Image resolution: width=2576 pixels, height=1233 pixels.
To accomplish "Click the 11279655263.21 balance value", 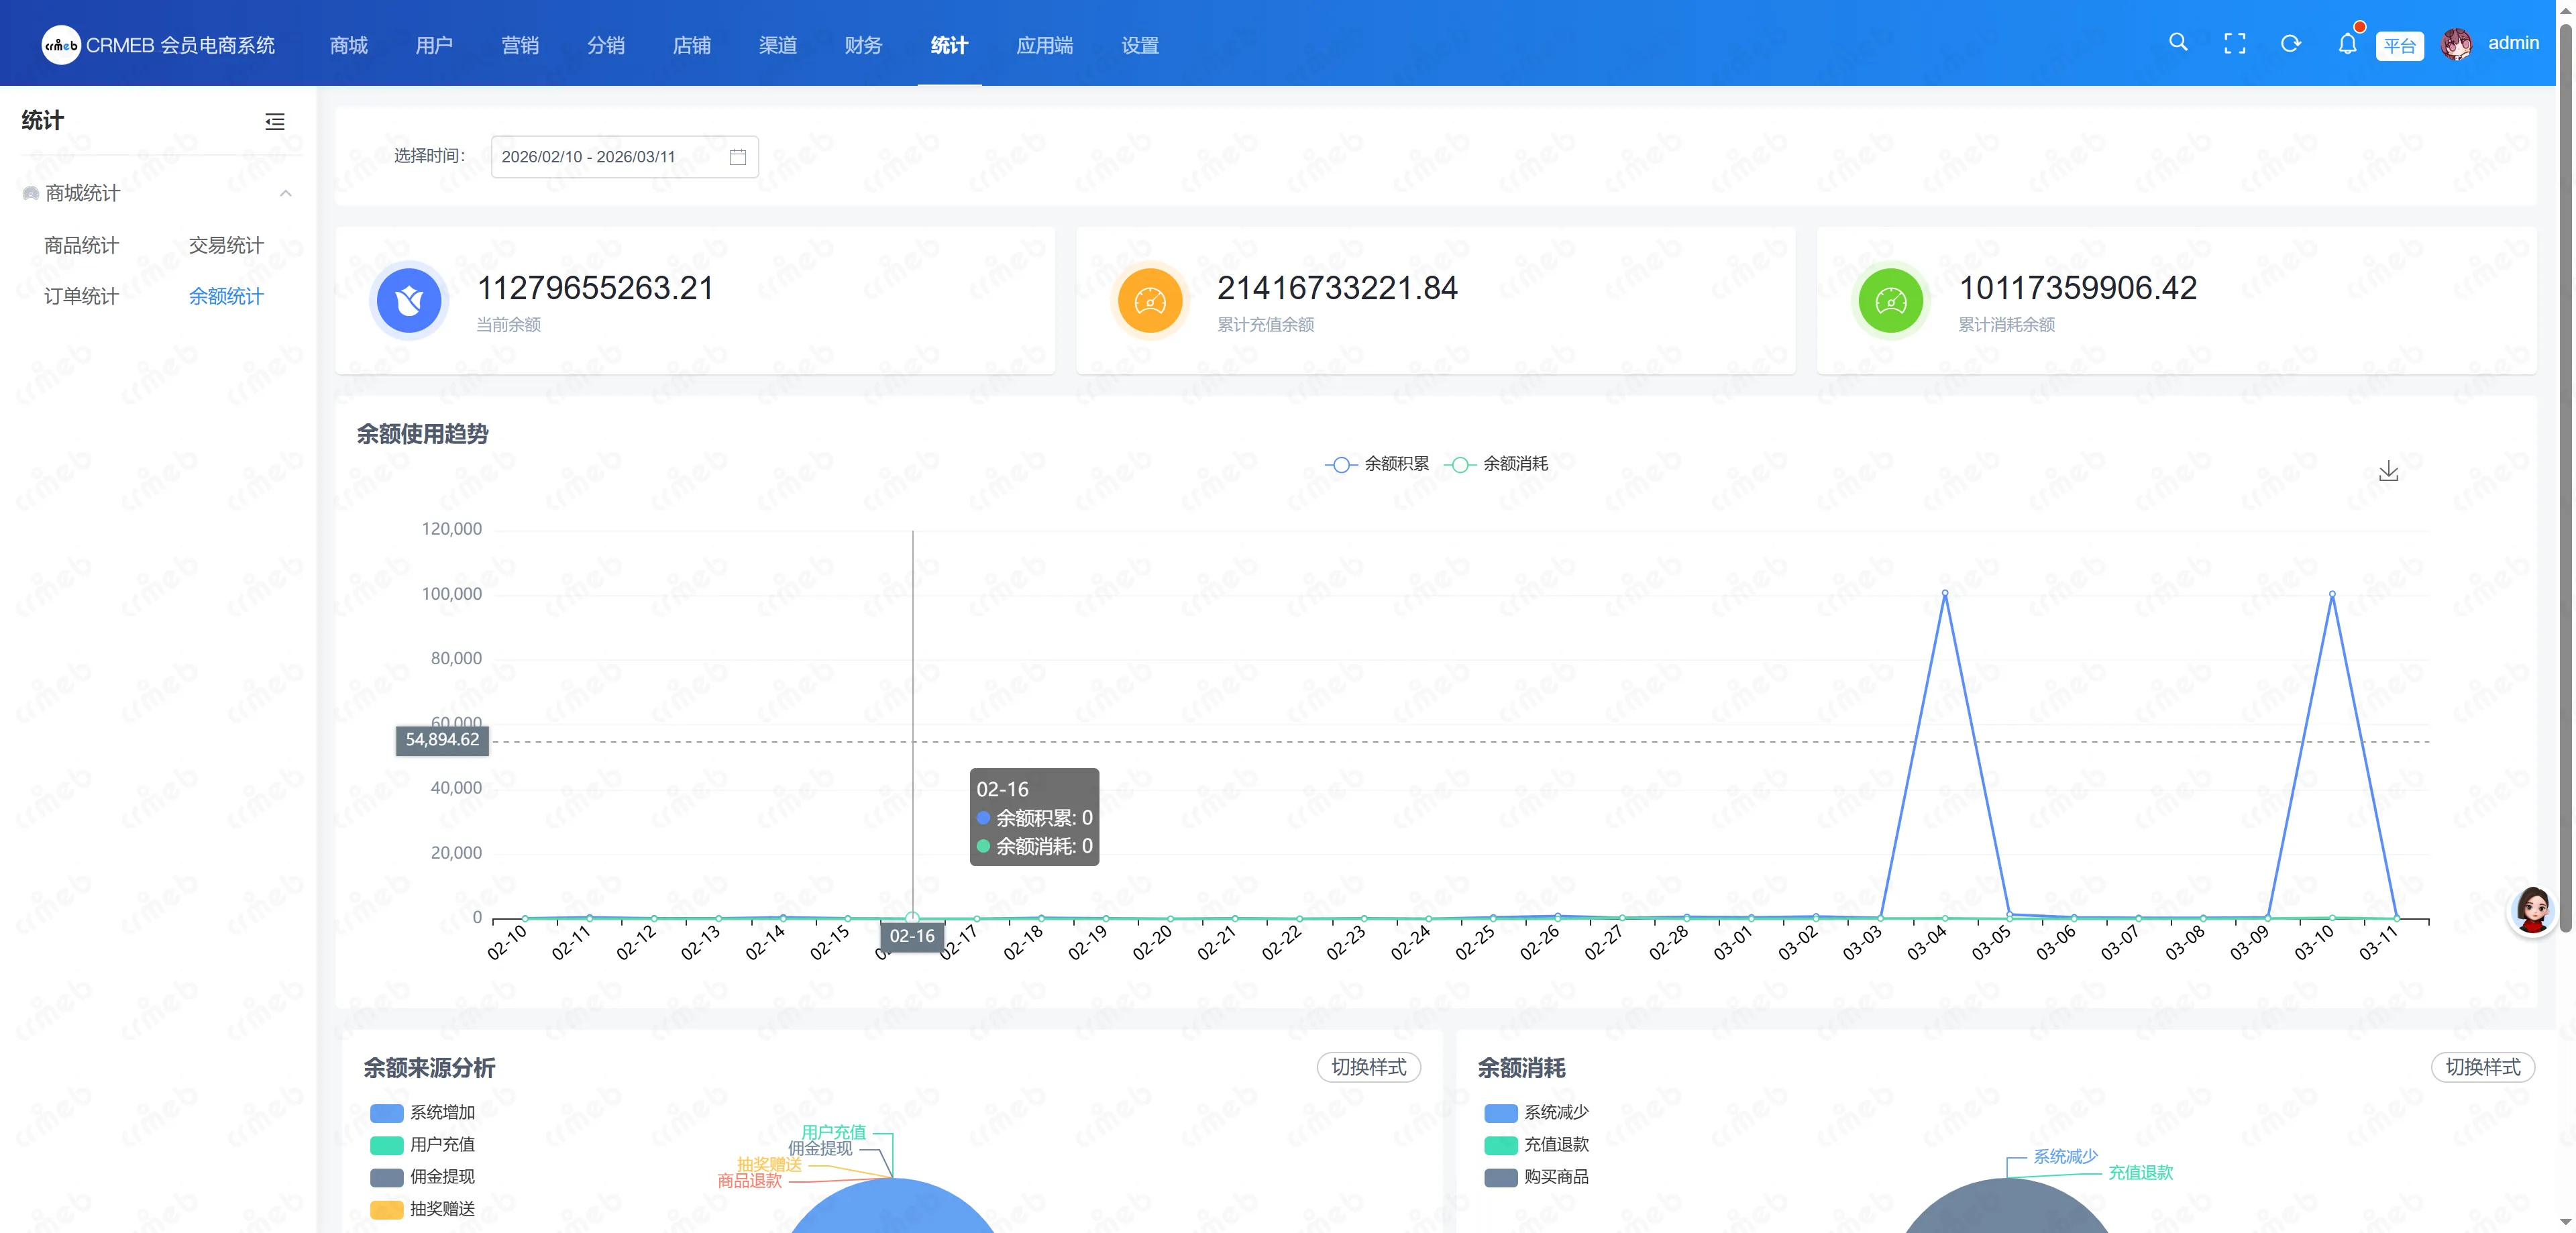I will click(596, 289).
